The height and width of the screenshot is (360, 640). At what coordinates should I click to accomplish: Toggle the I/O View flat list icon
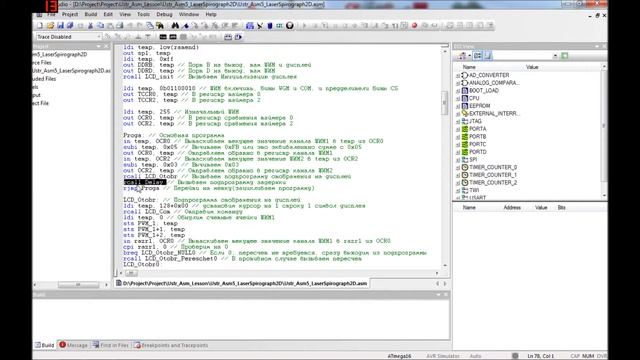tap(488, 56)
